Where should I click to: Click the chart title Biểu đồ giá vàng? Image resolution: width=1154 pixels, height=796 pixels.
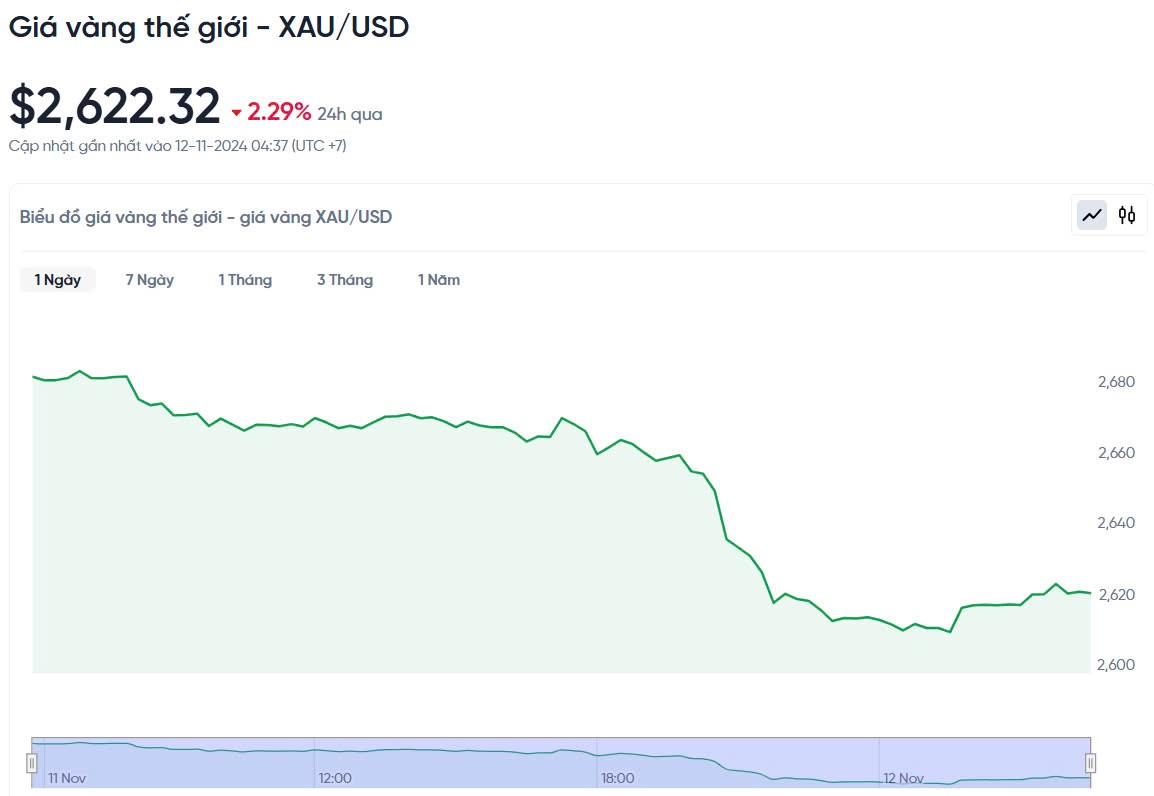click(x=206, y=217)
